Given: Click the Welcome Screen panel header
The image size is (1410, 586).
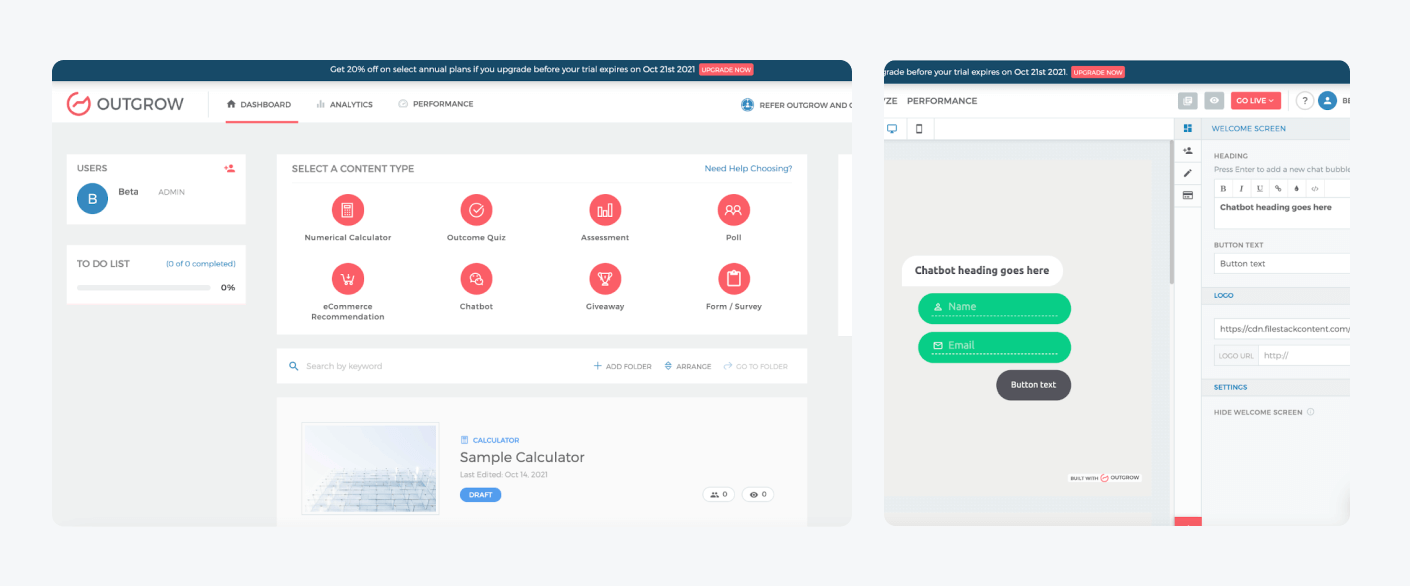Looking at the screenshot, I should coord(1276,128).
